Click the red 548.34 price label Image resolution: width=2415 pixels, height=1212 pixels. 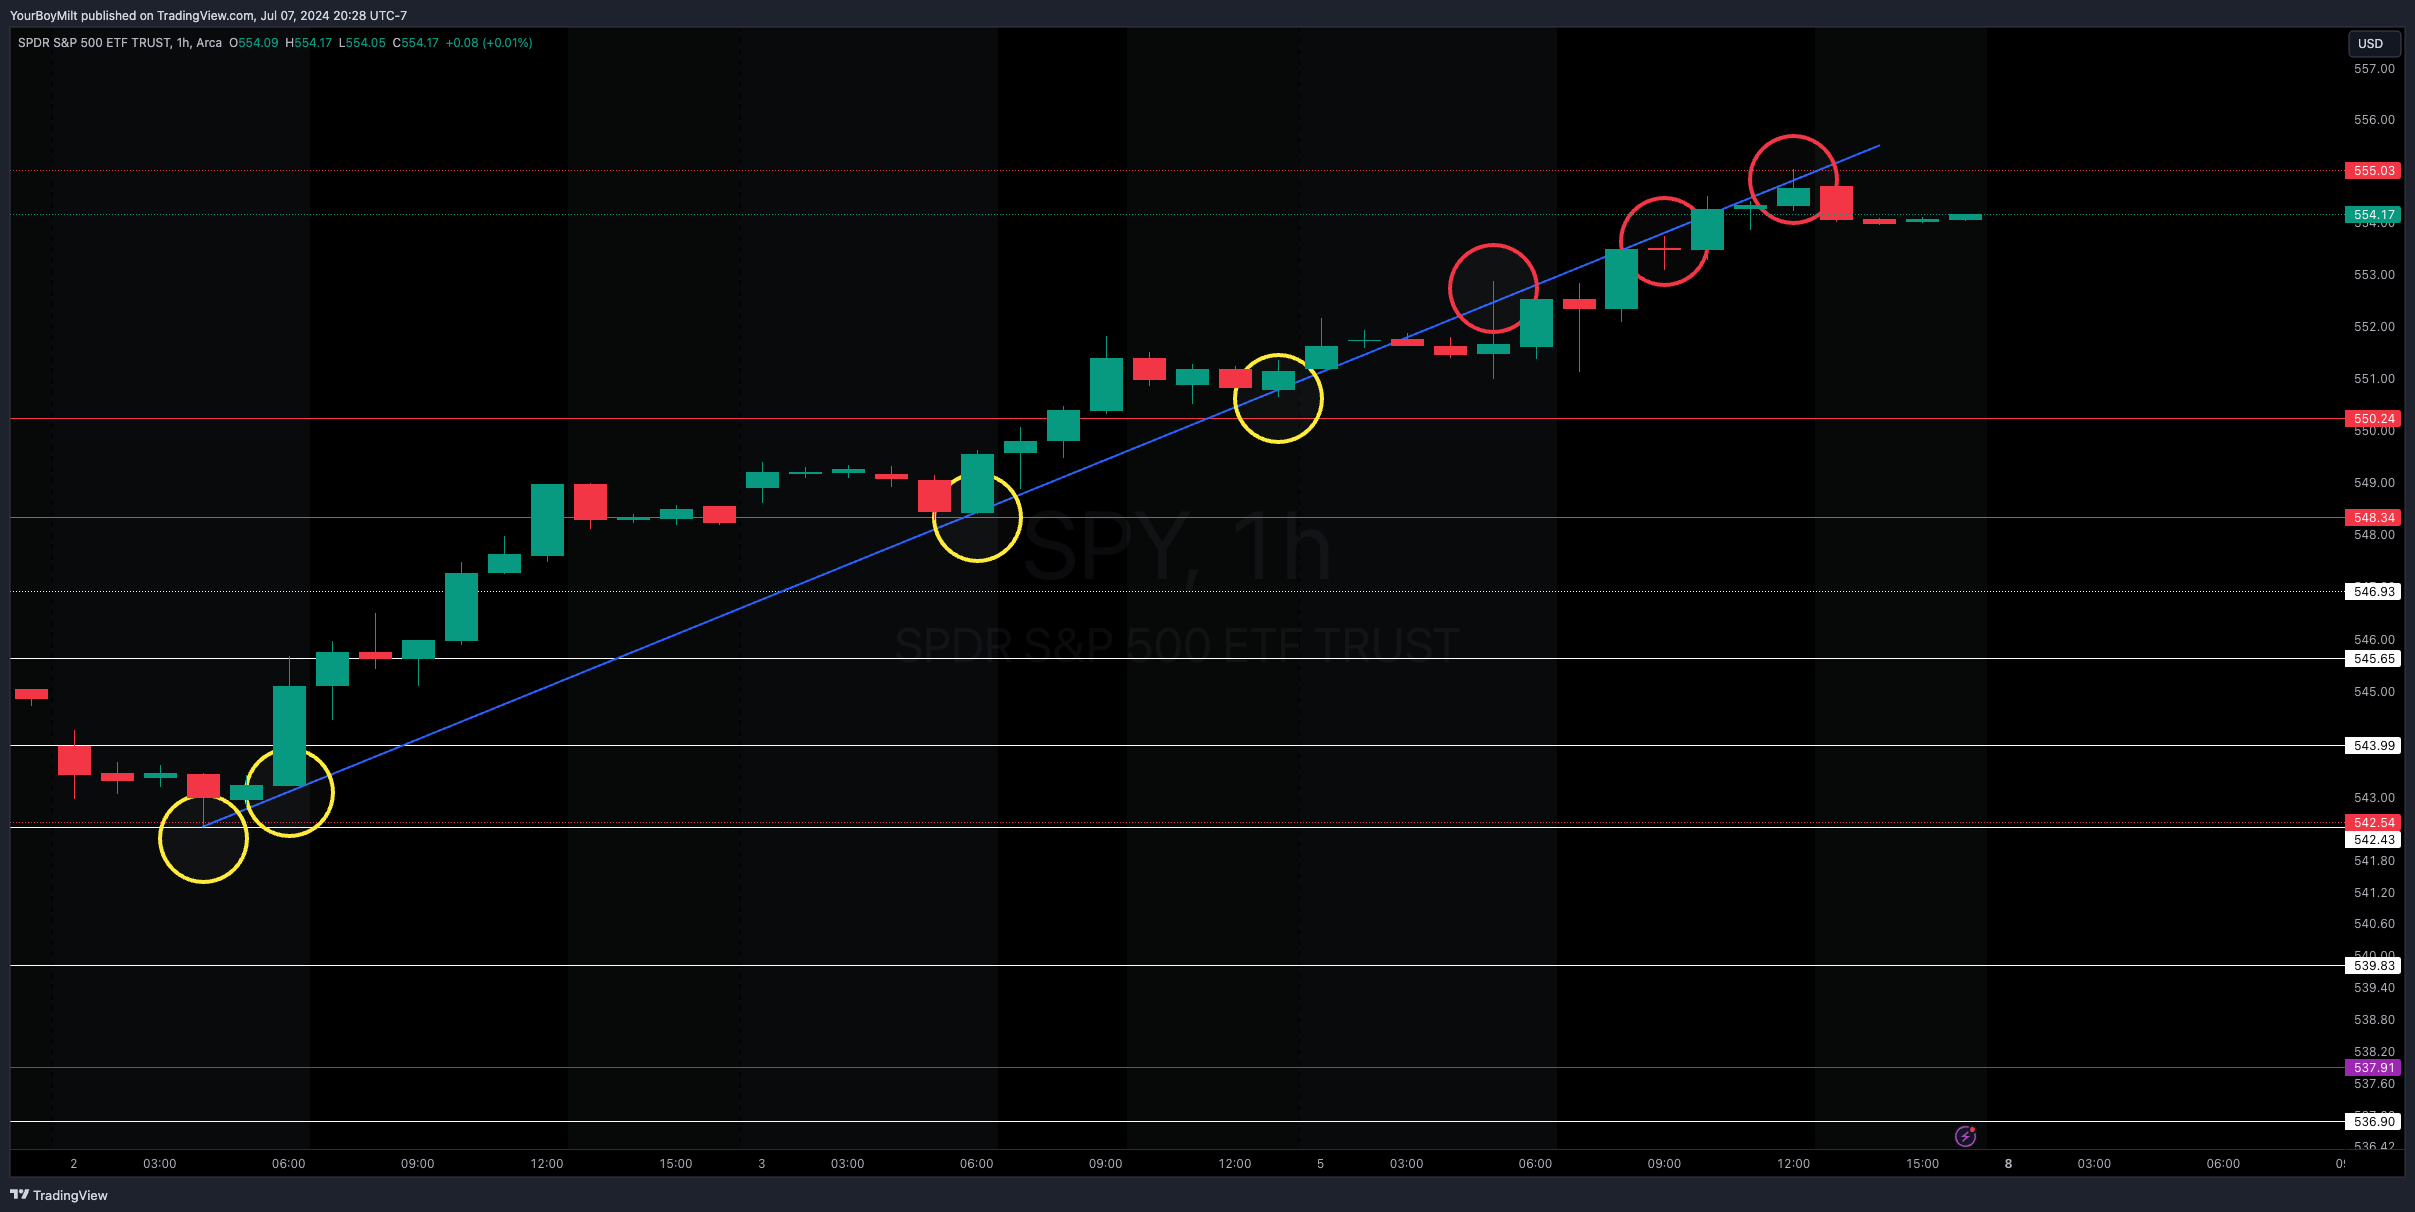2373,518
